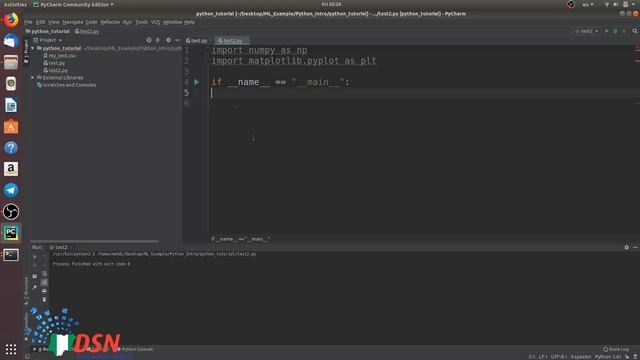Open Terminal from the dock
This screenshot has width=640, height=360.
pyautogui.click(x=11, y=255)
